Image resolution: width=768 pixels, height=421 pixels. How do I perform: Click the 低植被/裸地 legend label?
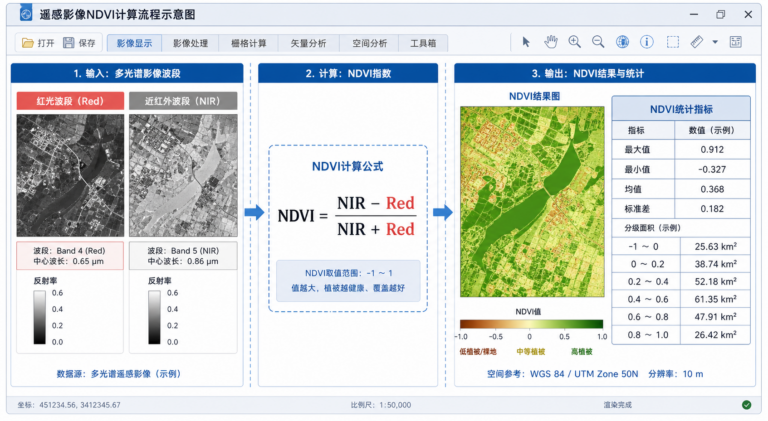pos(478,351)
